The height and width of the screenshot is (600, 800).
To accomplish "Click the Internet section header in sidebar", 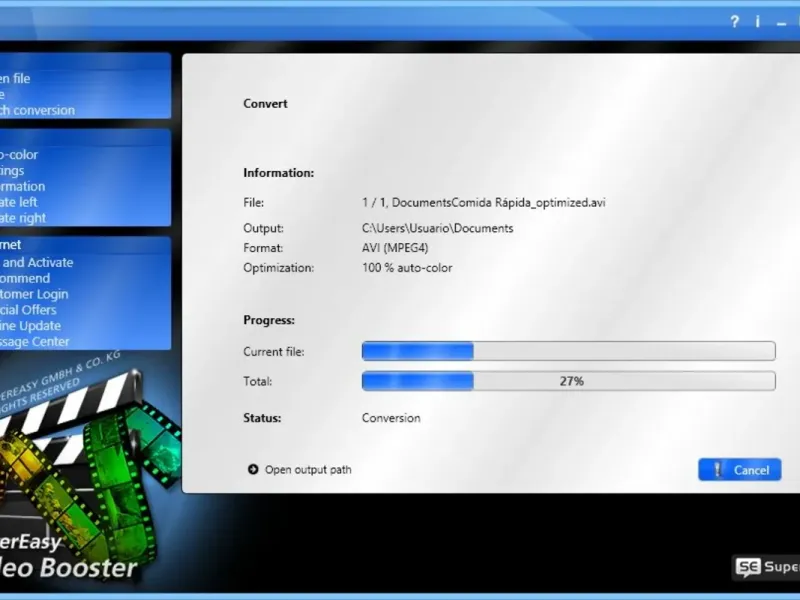I will point(11,245).
